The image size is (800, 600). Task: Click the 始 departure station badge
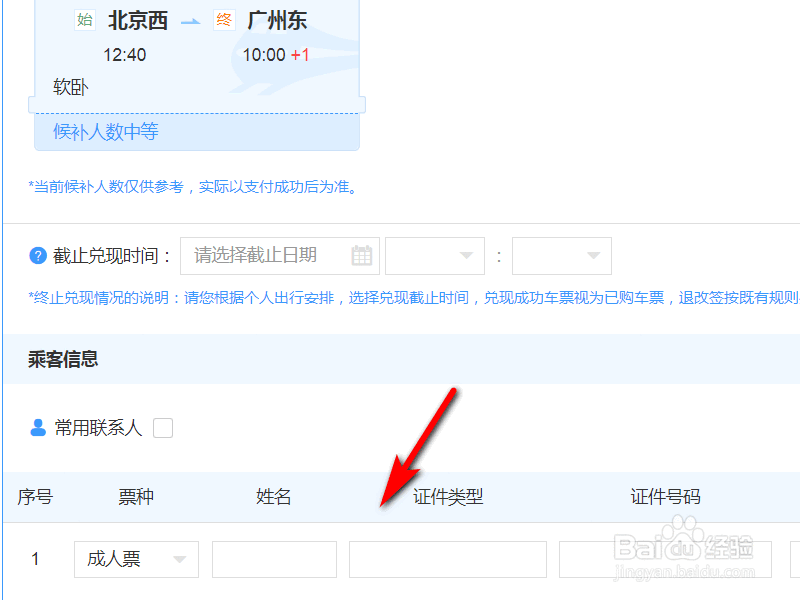[x=85, y=20]
